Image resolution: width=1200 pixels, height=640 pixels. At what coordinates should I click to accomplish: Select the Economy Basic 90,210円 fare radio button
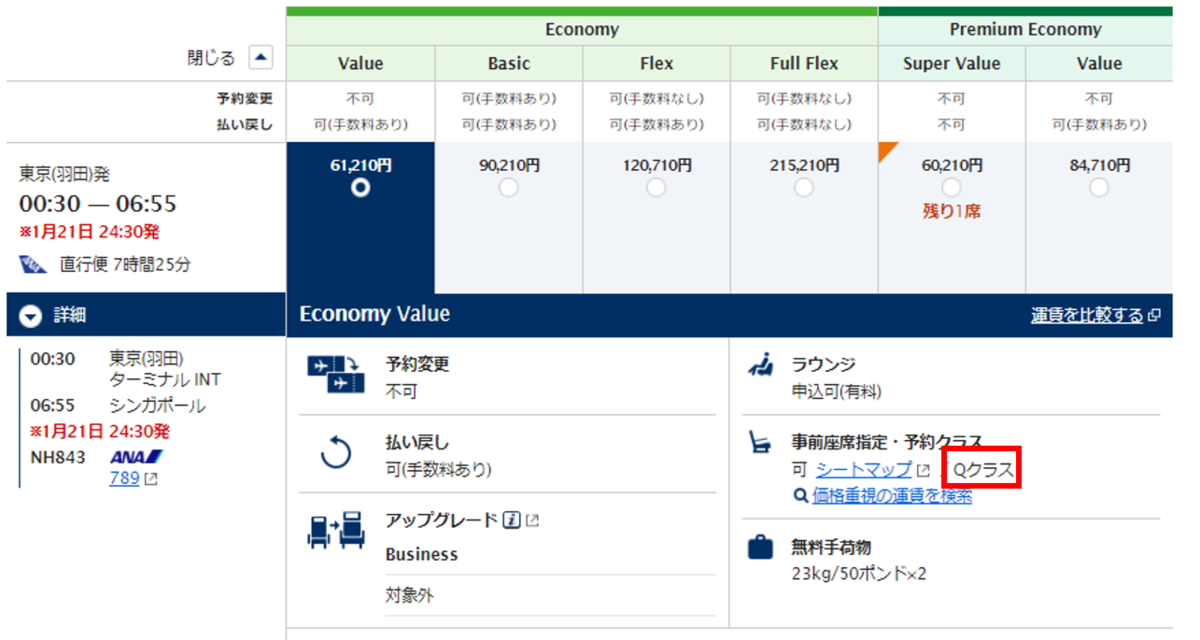(x=508, y=188)
